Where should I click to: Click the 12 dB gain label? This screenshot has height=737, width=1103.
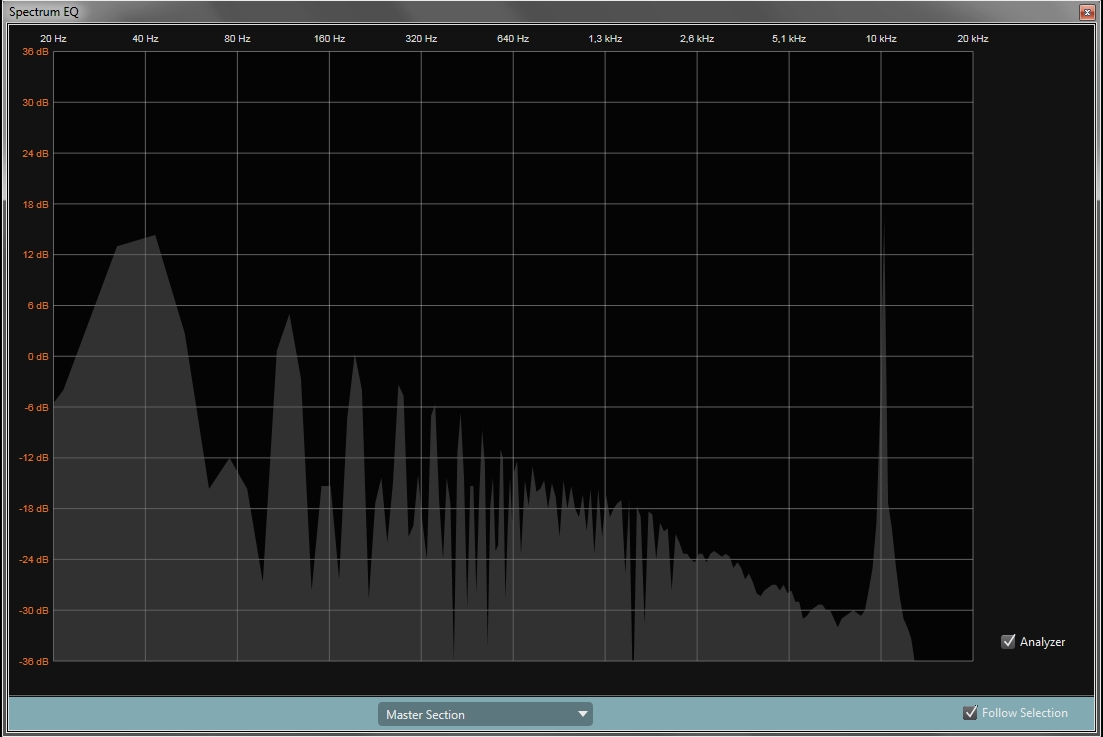[35, 255]
